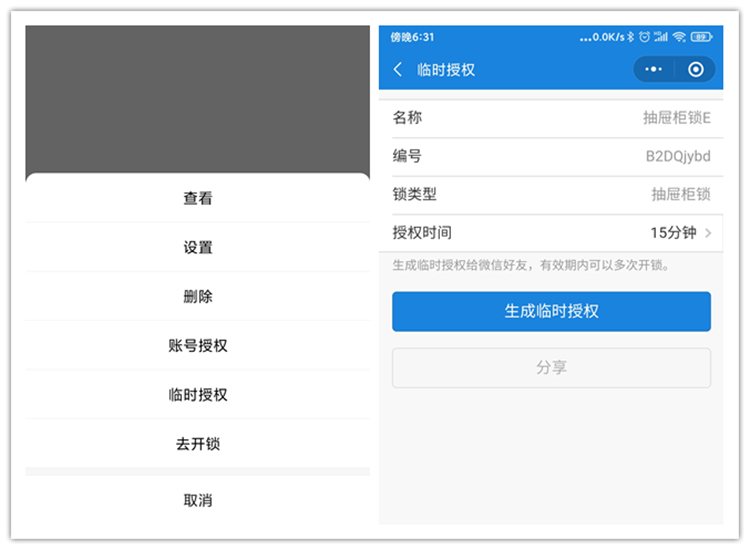Tap the Wi-Fi status icon
The image size is (750, 550).
(679, 37)
